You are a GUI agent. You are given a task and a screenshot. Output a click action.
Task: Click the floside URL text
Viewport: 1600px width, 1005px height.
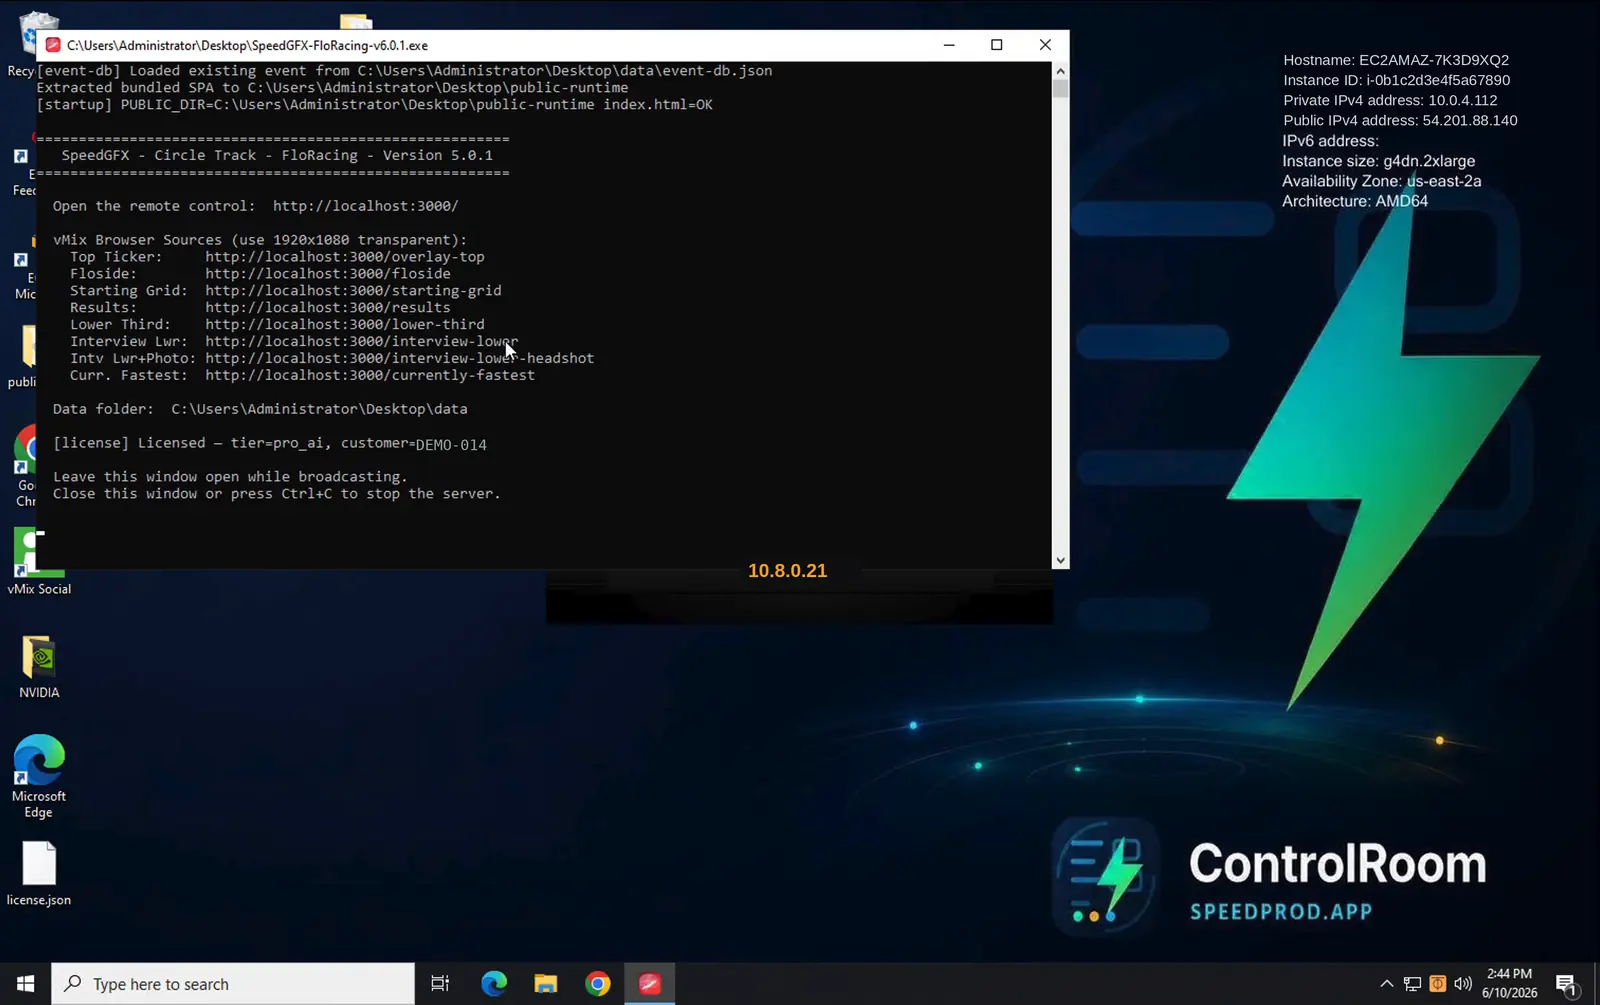pyautogui.click(x=328, y=274)
